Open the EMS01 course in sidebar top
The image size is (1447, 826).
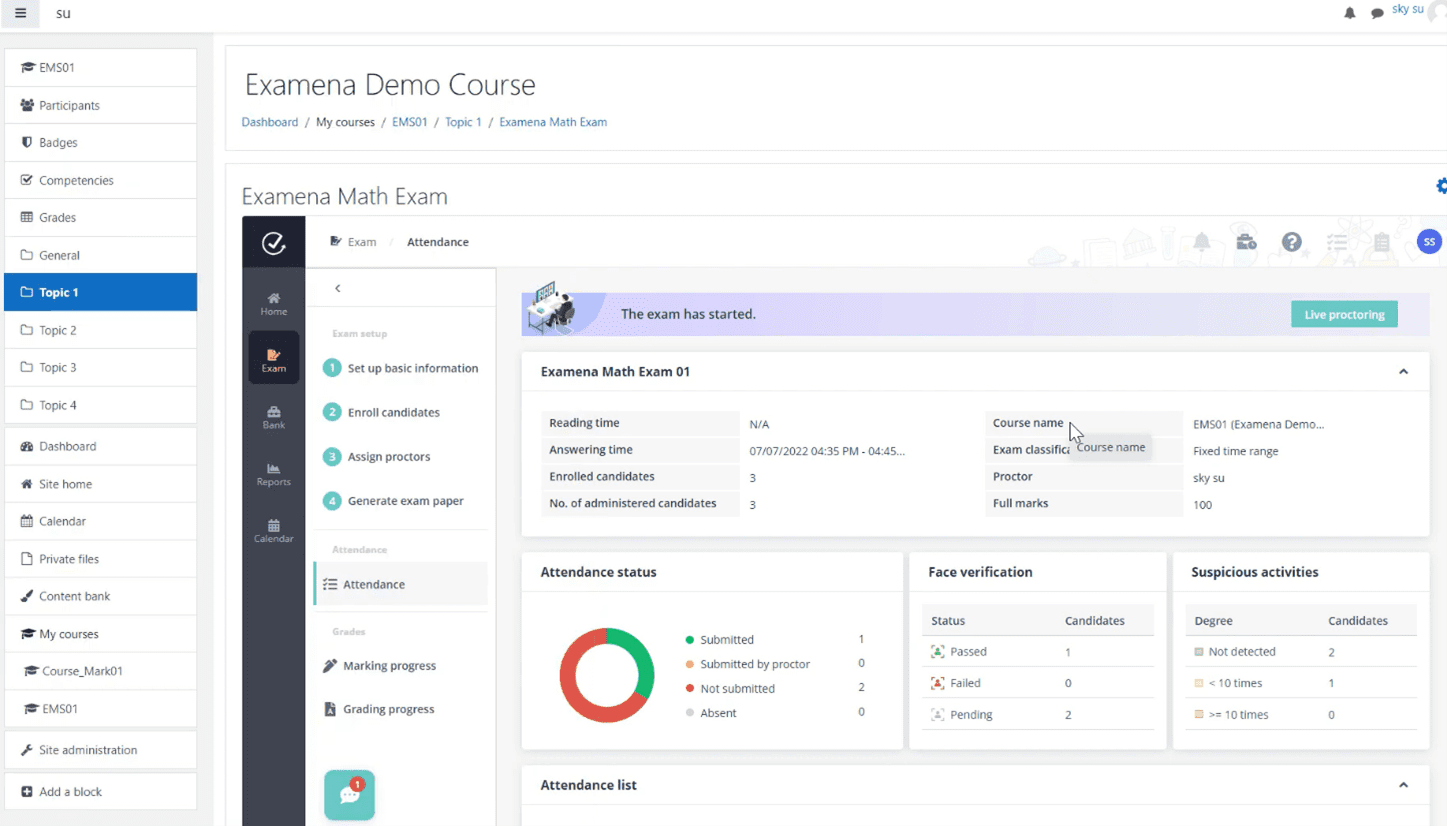(100, 68)
